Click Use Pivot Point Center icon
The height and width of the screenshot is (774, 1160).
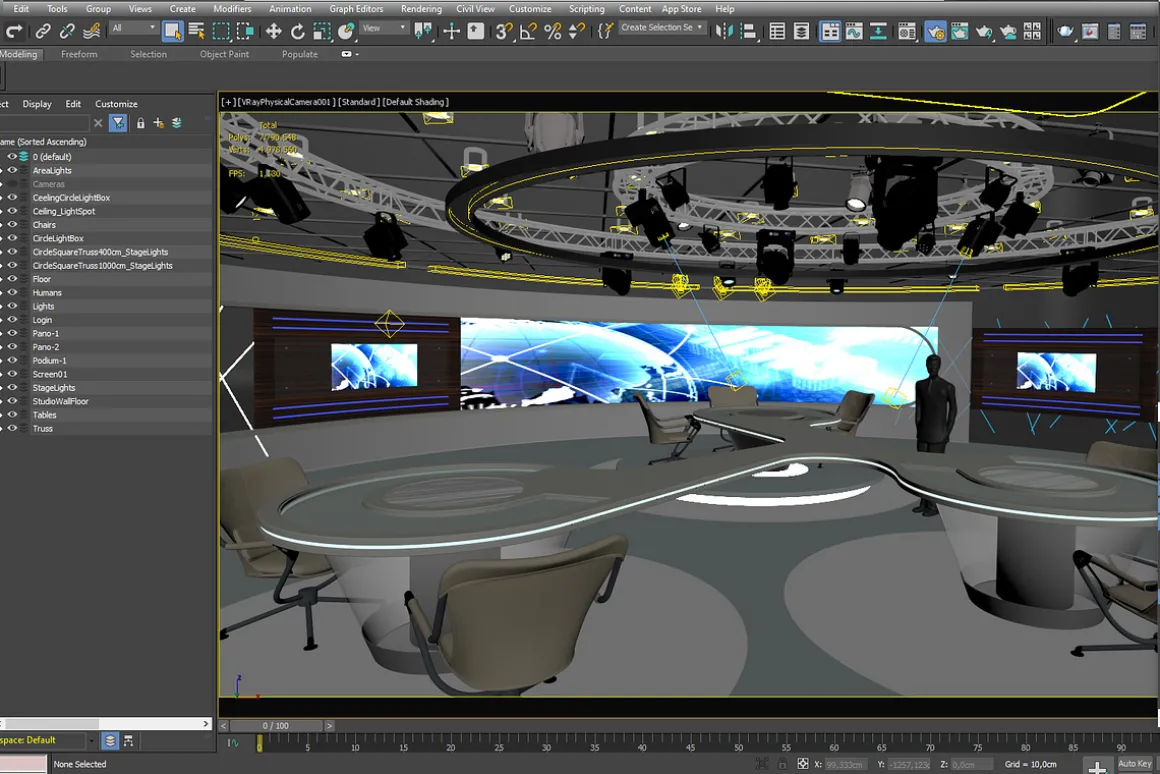pos(423,31)
